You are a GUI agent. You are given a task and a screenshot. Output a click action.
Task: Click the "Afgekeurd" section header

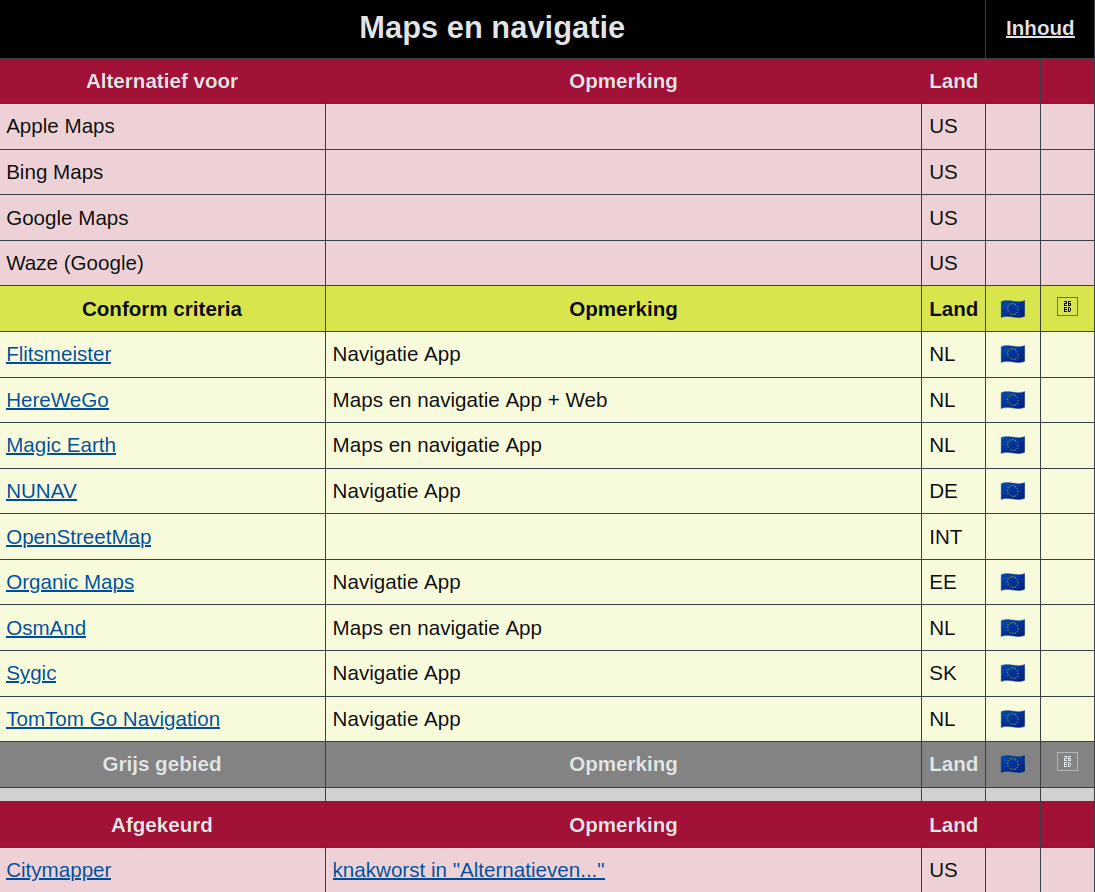point(162,825)
